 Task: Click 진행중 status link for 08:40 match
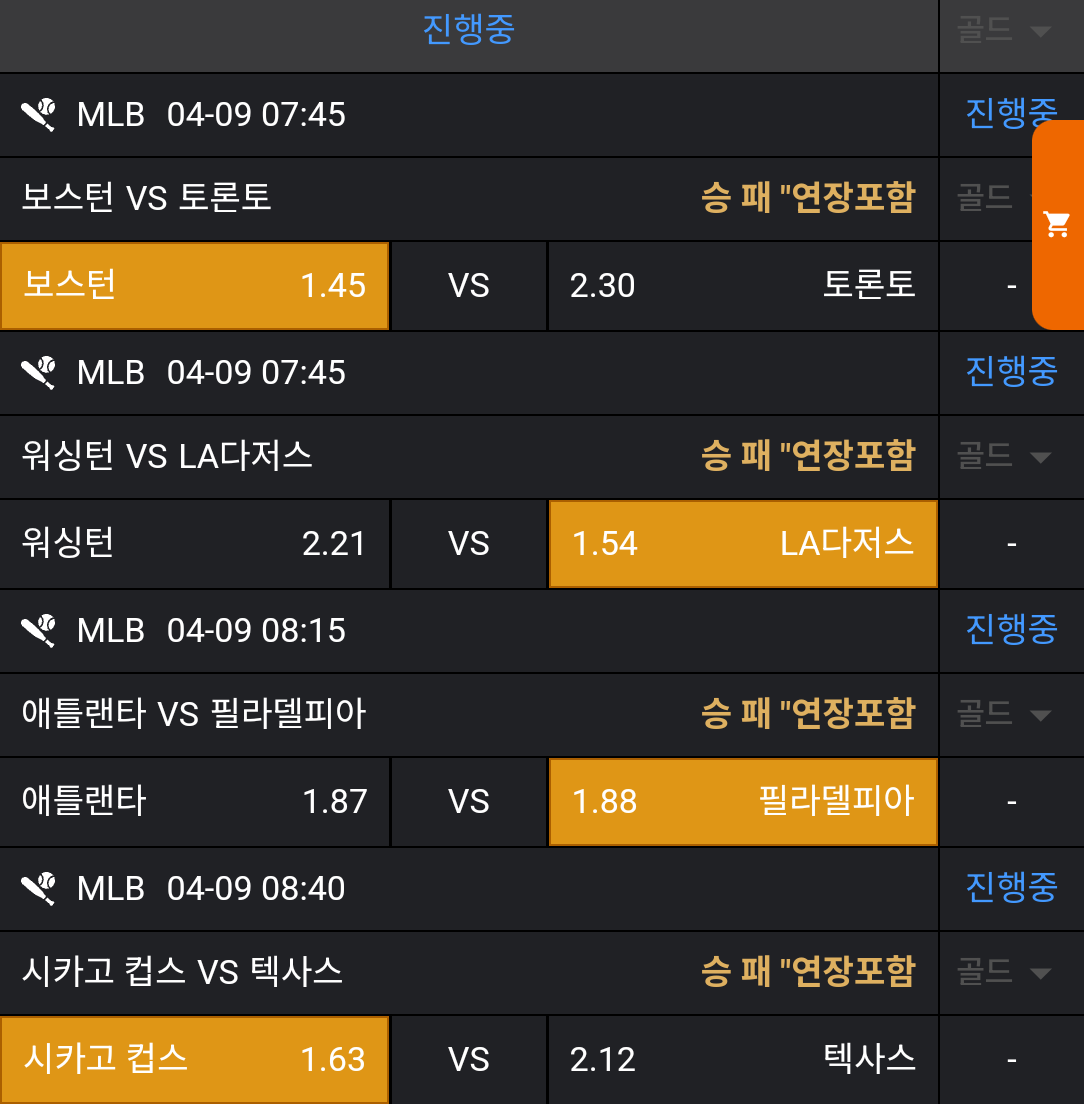[1010, 888]
